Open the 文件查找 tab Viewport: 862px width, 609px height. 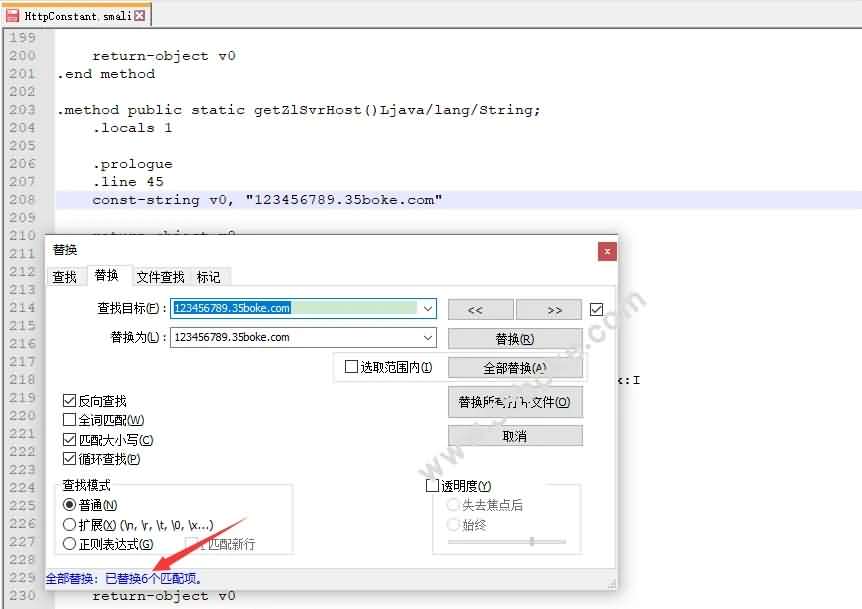[x=160, y=277]
